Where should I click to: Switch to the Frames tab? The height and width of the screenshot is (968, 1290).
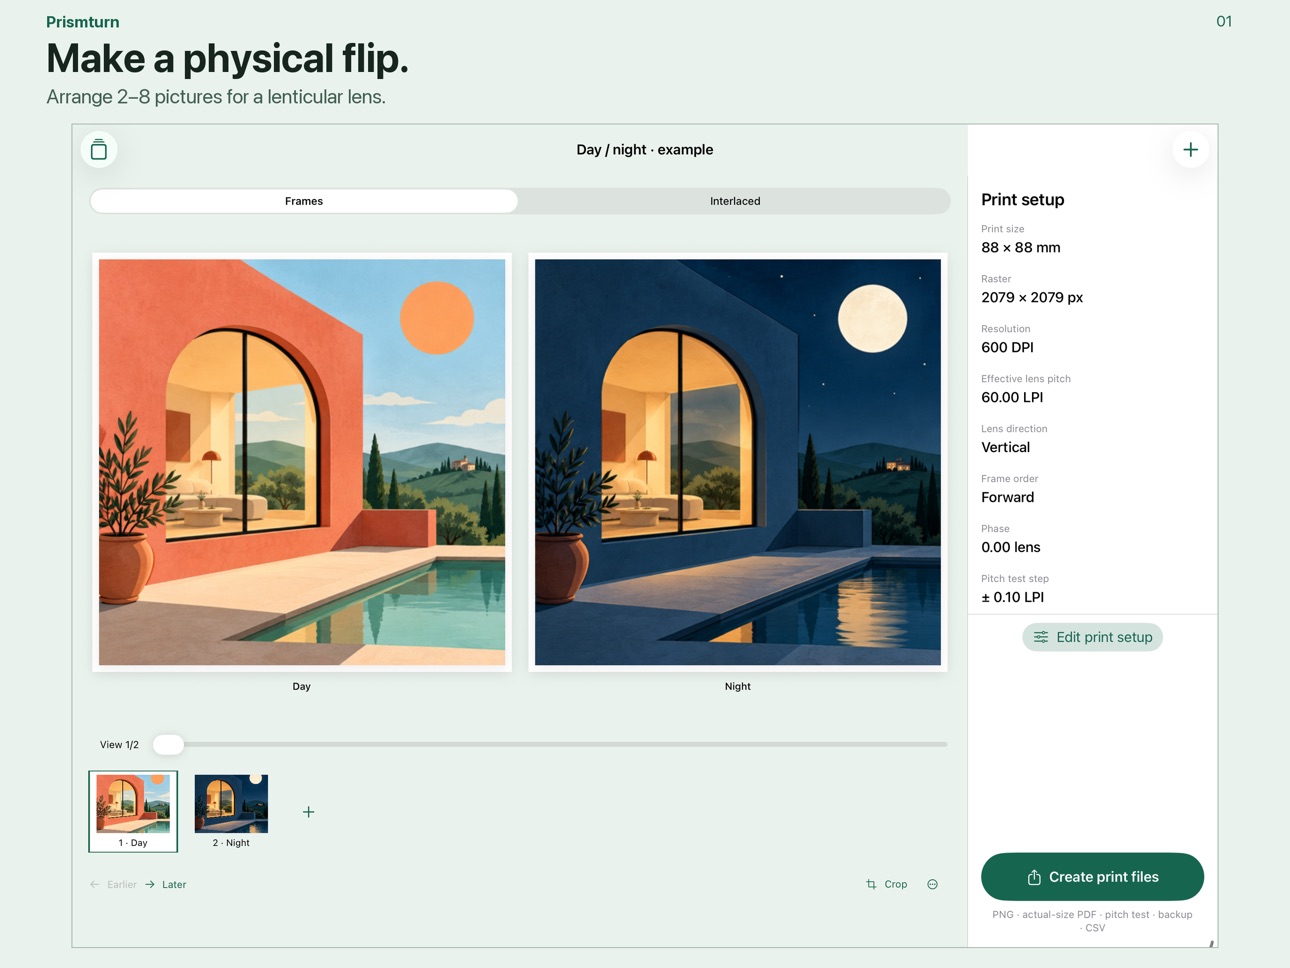tap(304, 201)
